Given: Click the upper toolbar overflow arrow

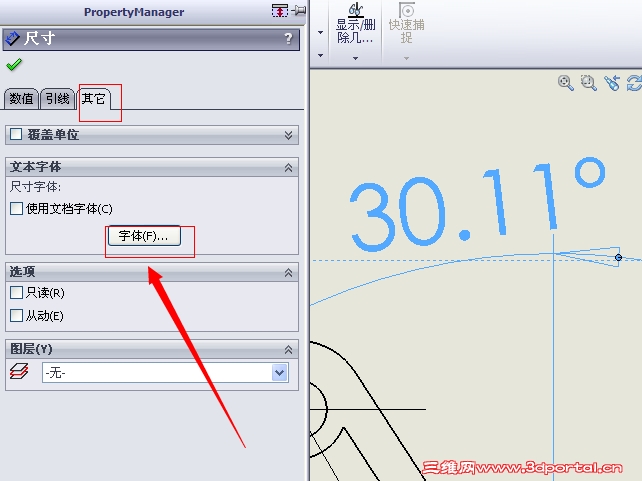Looking at the screenshot, I should point(321,32).
